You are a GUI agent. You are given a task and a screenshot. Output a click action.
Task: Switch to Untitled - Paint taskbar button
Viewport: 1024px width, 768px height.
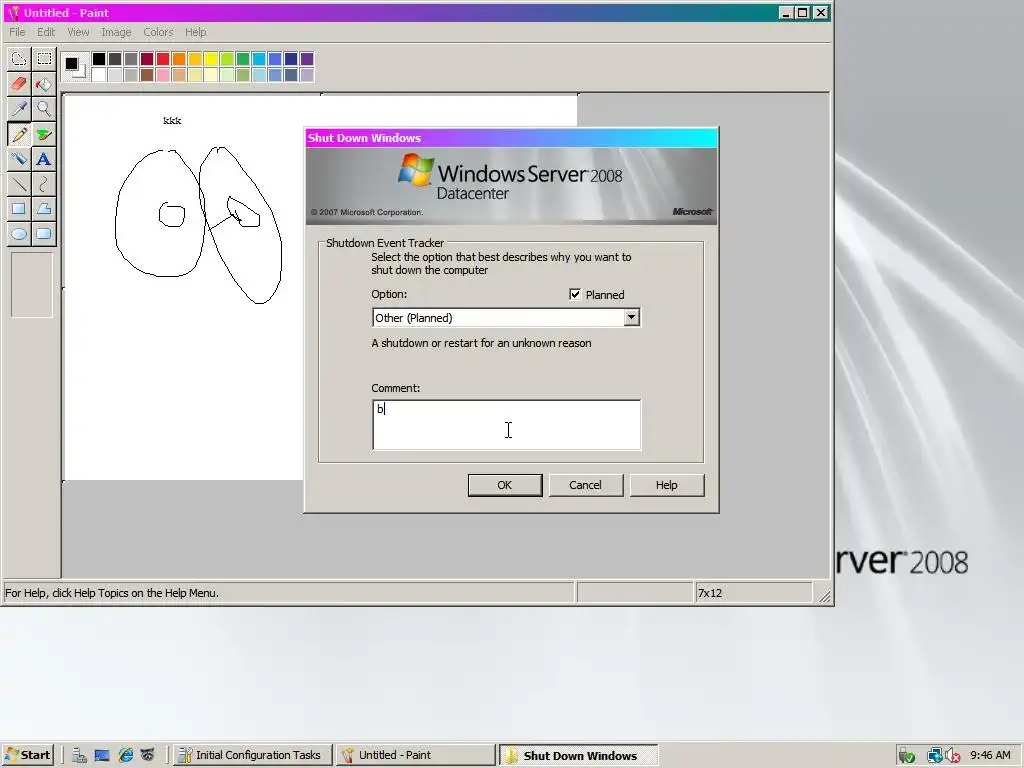(416, 755)
